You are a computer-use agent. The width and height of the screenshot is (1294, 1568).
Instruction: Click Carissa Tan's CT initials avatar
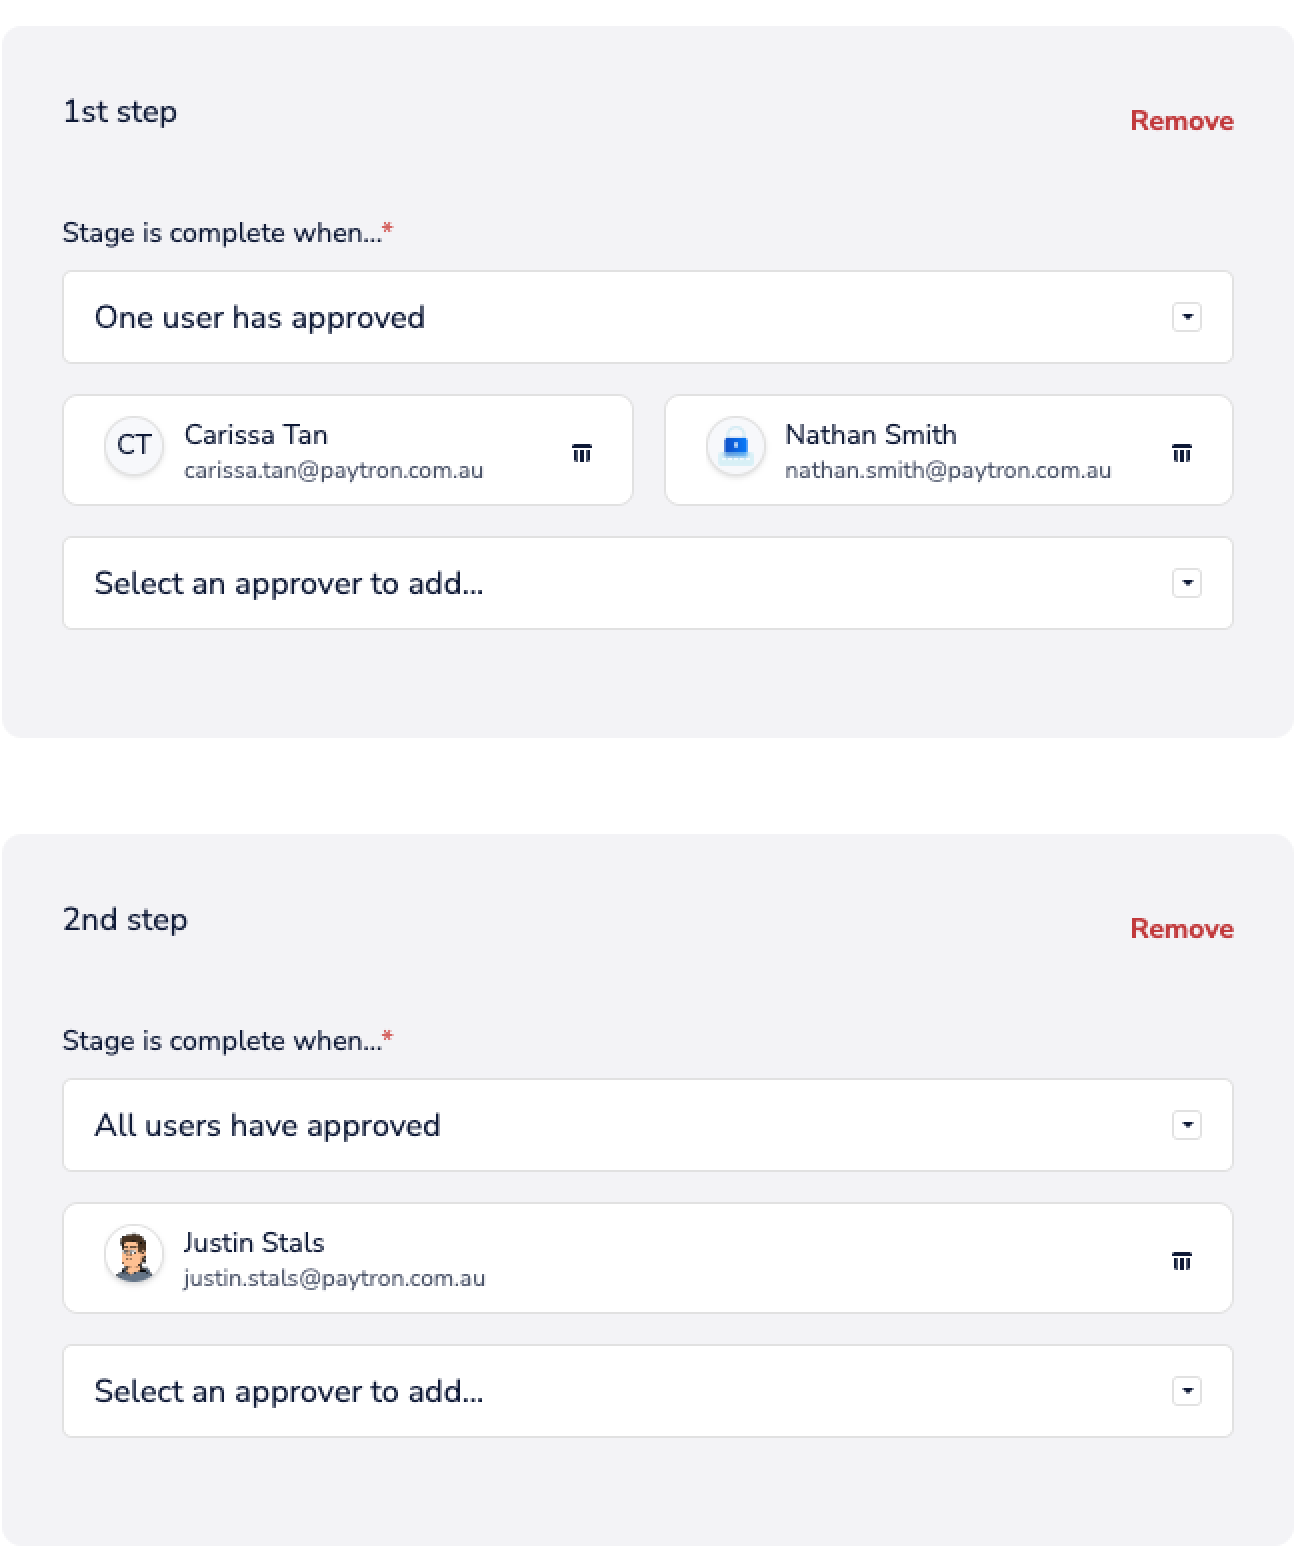coord(134,445)
